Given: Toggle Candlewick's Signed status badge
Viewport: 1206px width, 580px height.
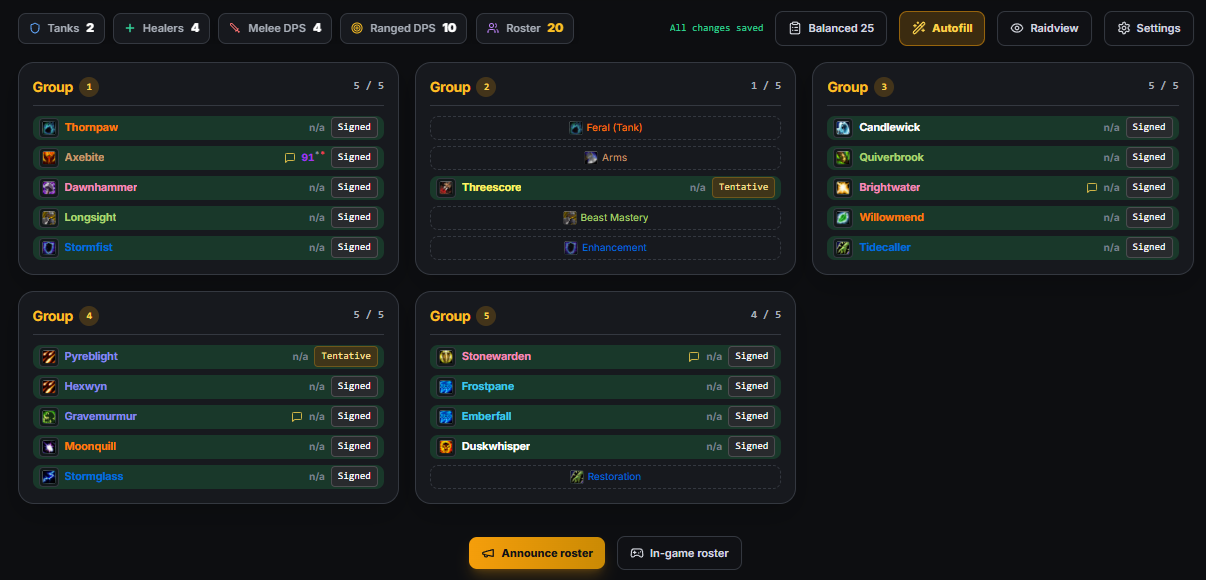Looking at the screenshot, I should pos(1149,128).
